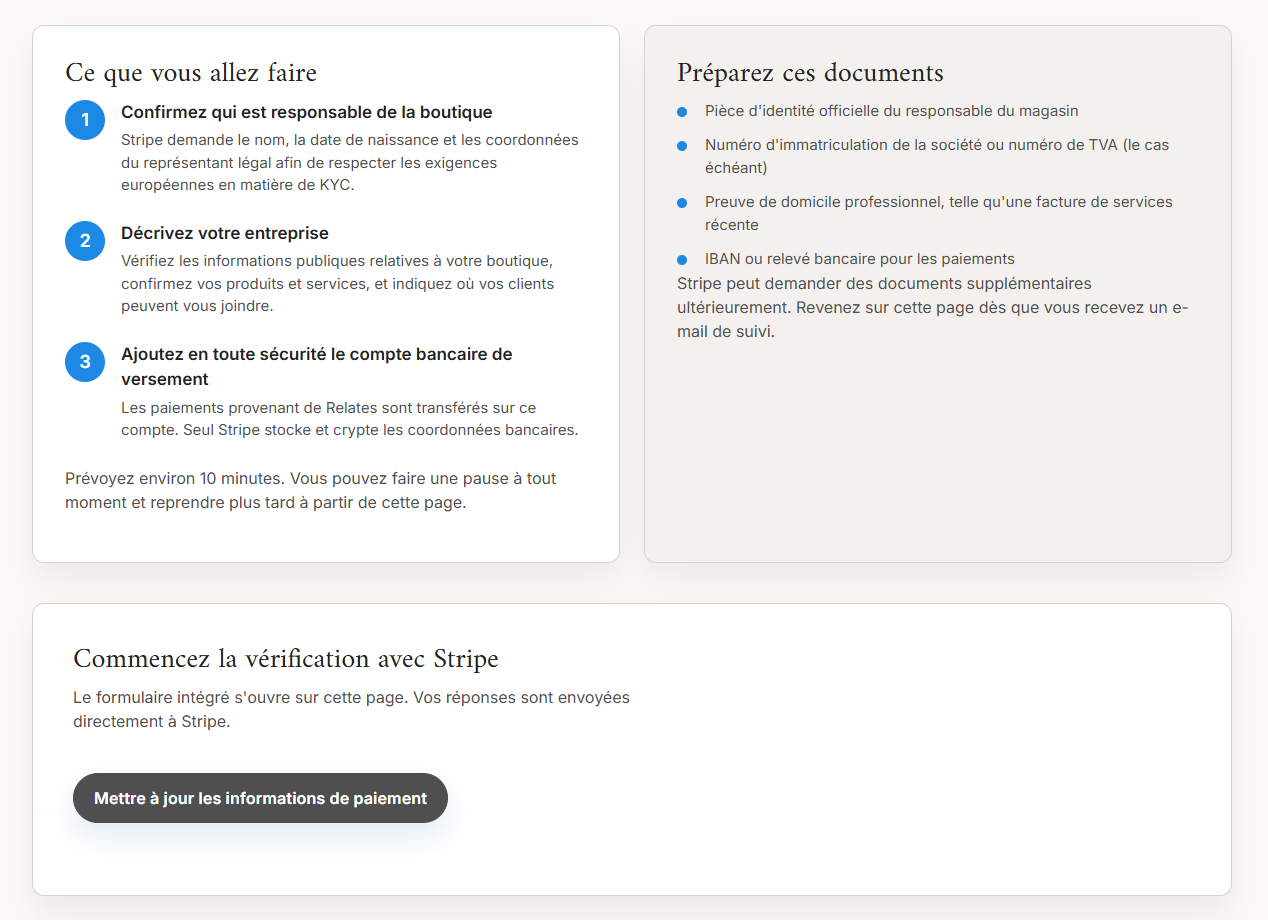Viewport: 1268px width, 920px height.
Task: Click the paragraph 'Stripe peut demander des documents supplémentaires'
Action: [x=932, y=307]
